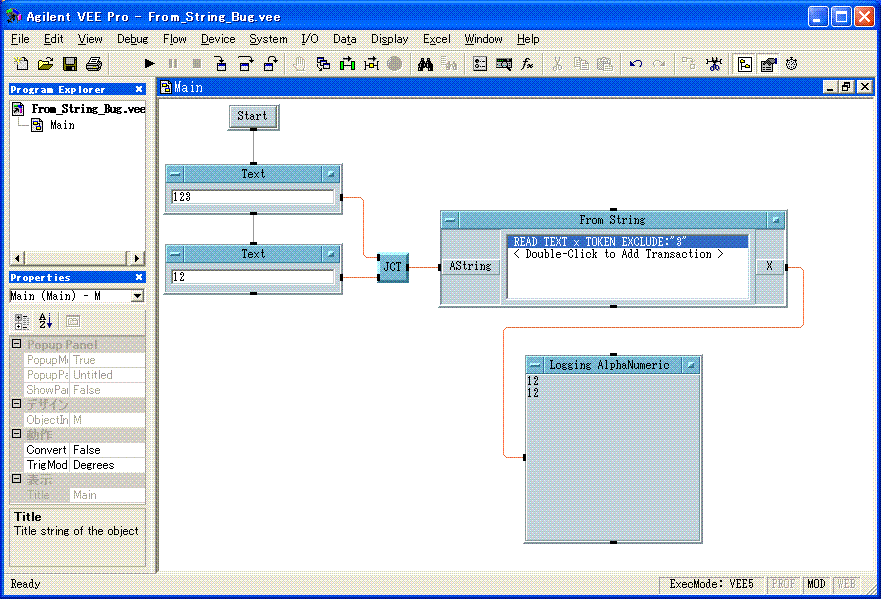Viewport: 881px width, 599px height.
Task: Click the Function & Object Browser fx icon
Action: pos(528,64)
